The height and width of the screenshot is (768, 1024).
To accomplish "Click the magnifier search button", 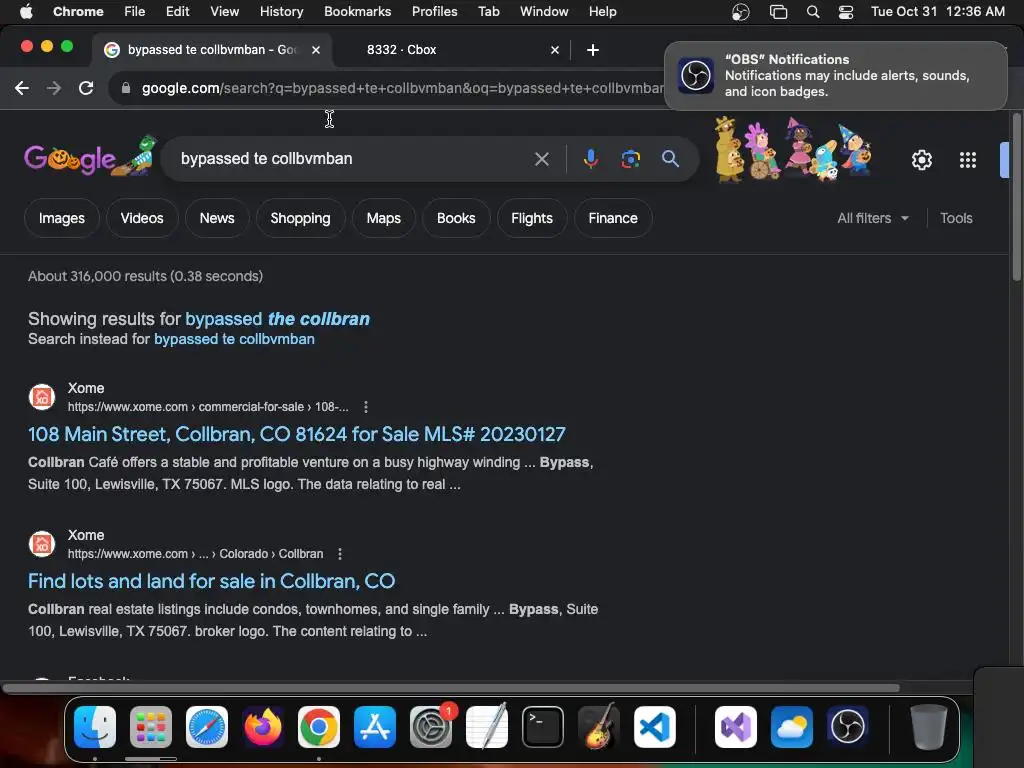I will click(x=670, y=159).
